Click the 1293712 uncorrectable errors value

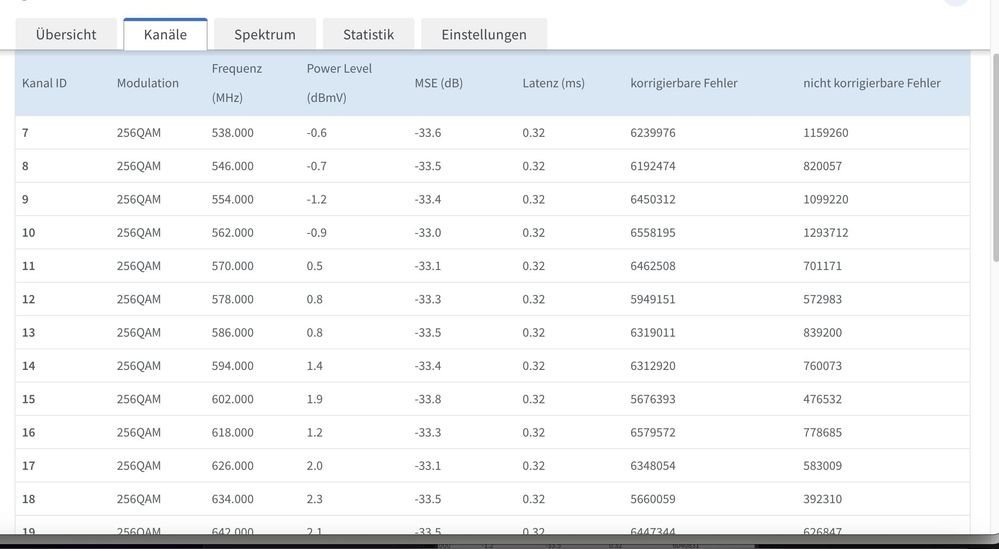pyautogui.click(x=825, y=233)
